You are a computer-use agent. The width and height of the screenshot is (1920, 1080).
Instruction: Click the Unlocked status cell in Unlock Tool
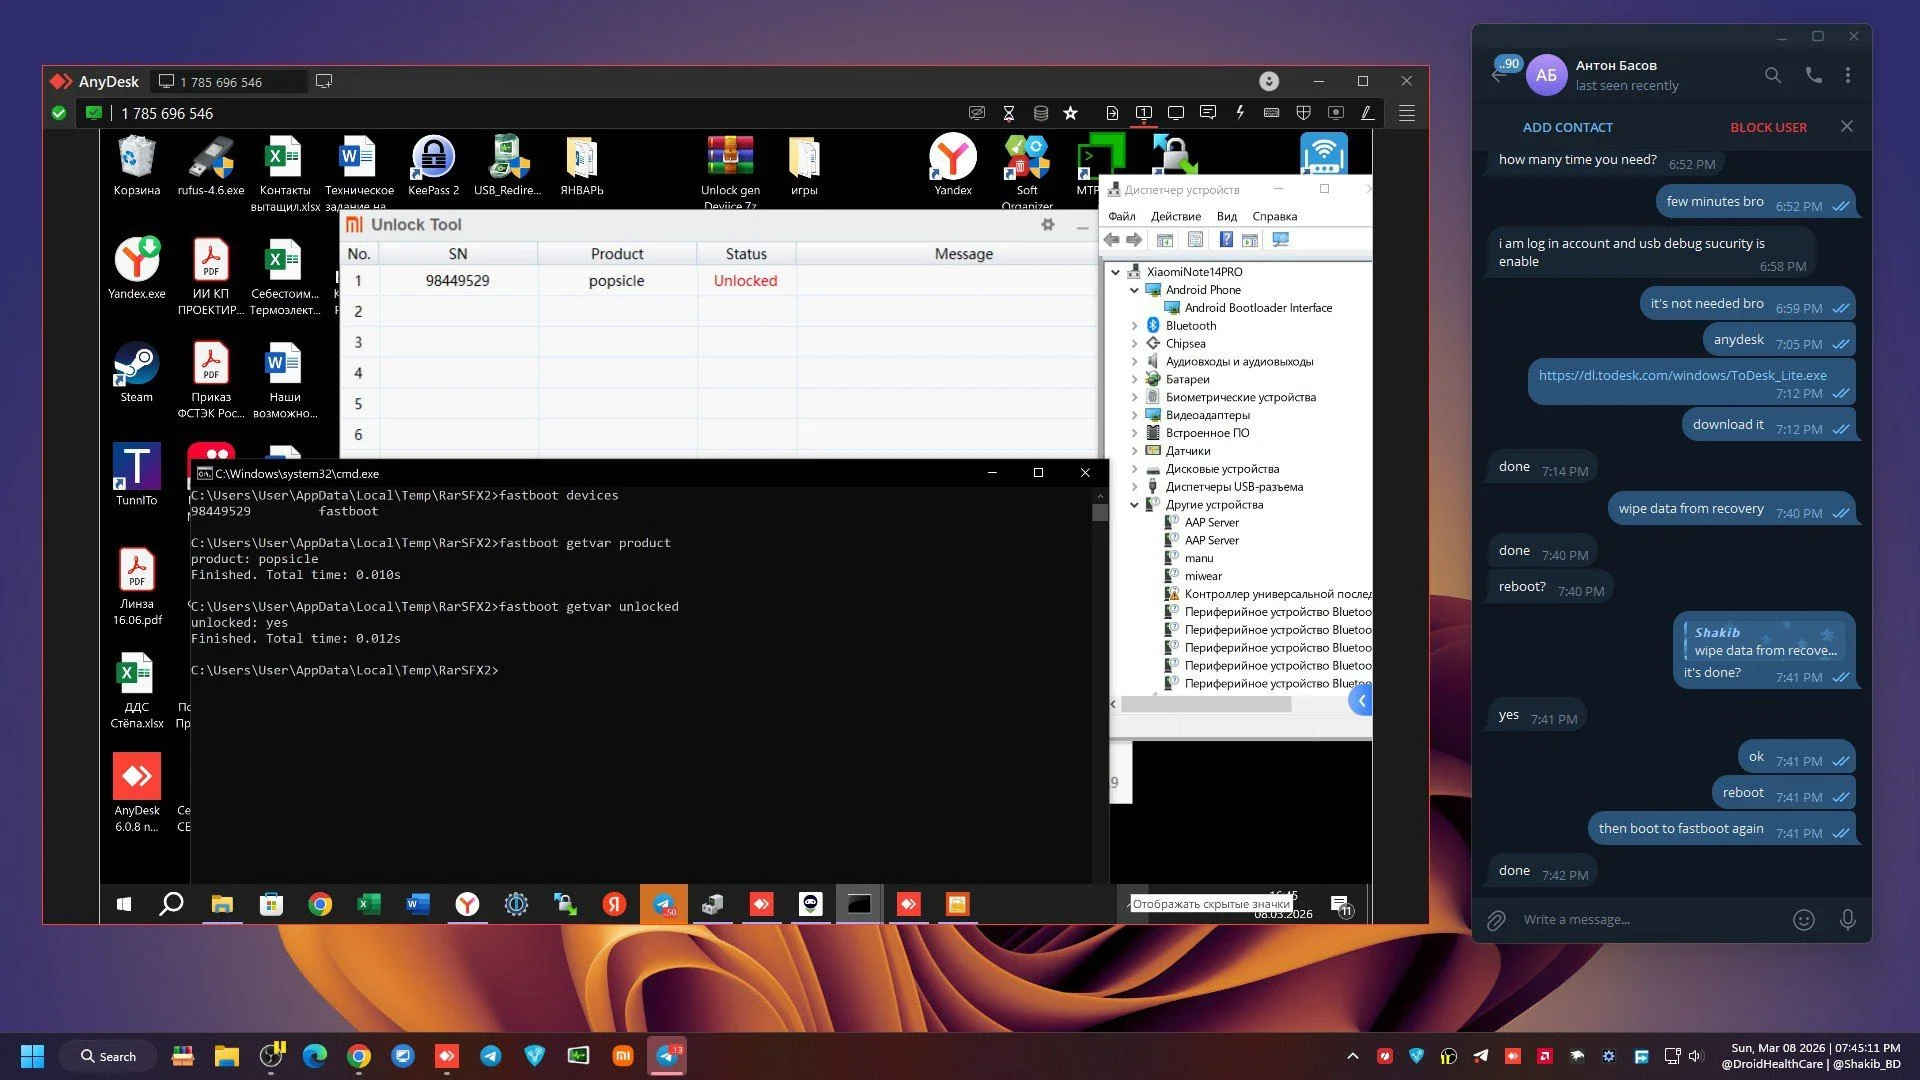[746, 281]
